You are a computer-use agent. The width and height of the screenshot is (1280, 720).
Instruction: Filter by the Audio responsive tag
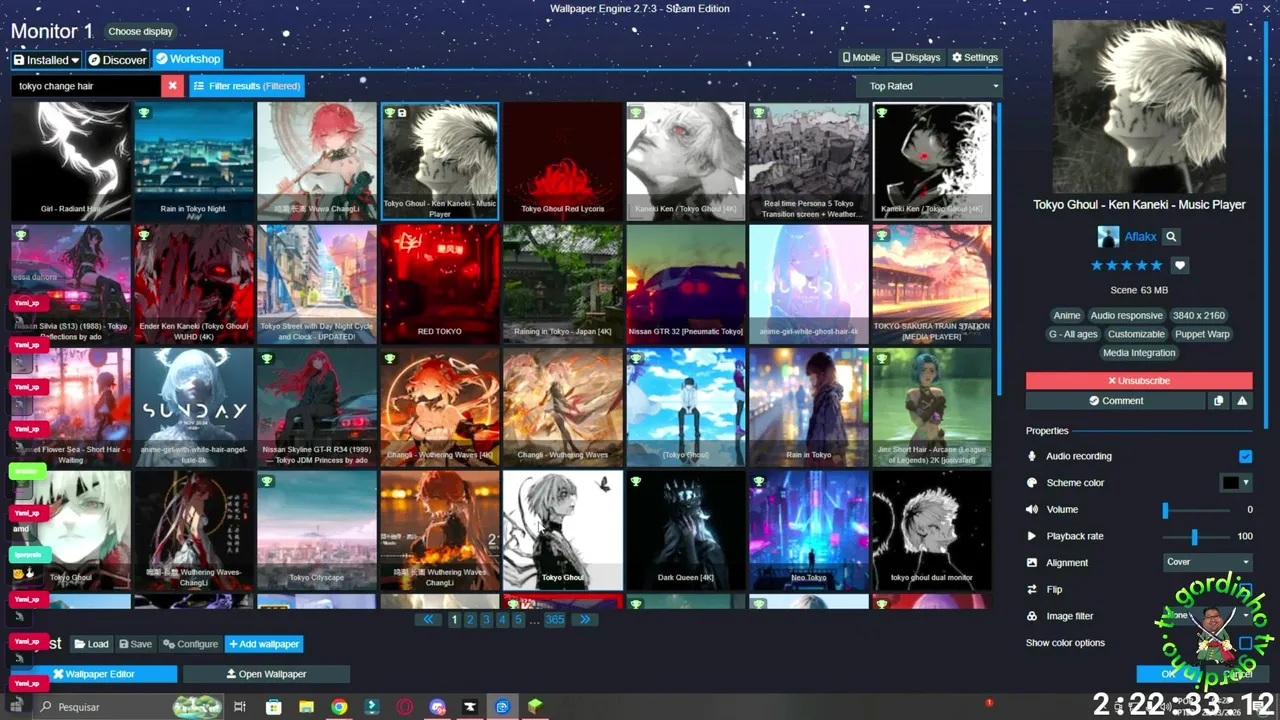tap(1126, 315)
